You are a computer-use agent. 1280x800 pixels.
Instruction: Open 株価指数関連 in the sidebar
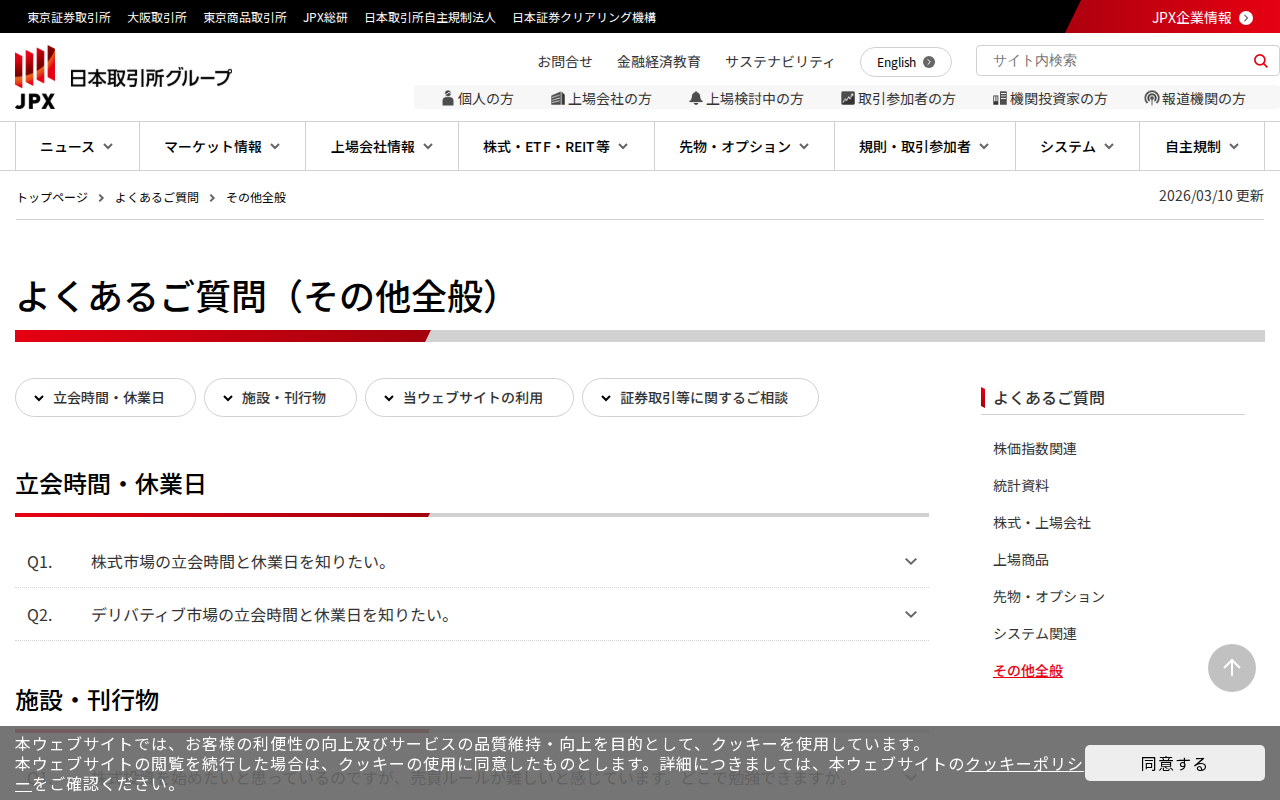[1035, 449]
